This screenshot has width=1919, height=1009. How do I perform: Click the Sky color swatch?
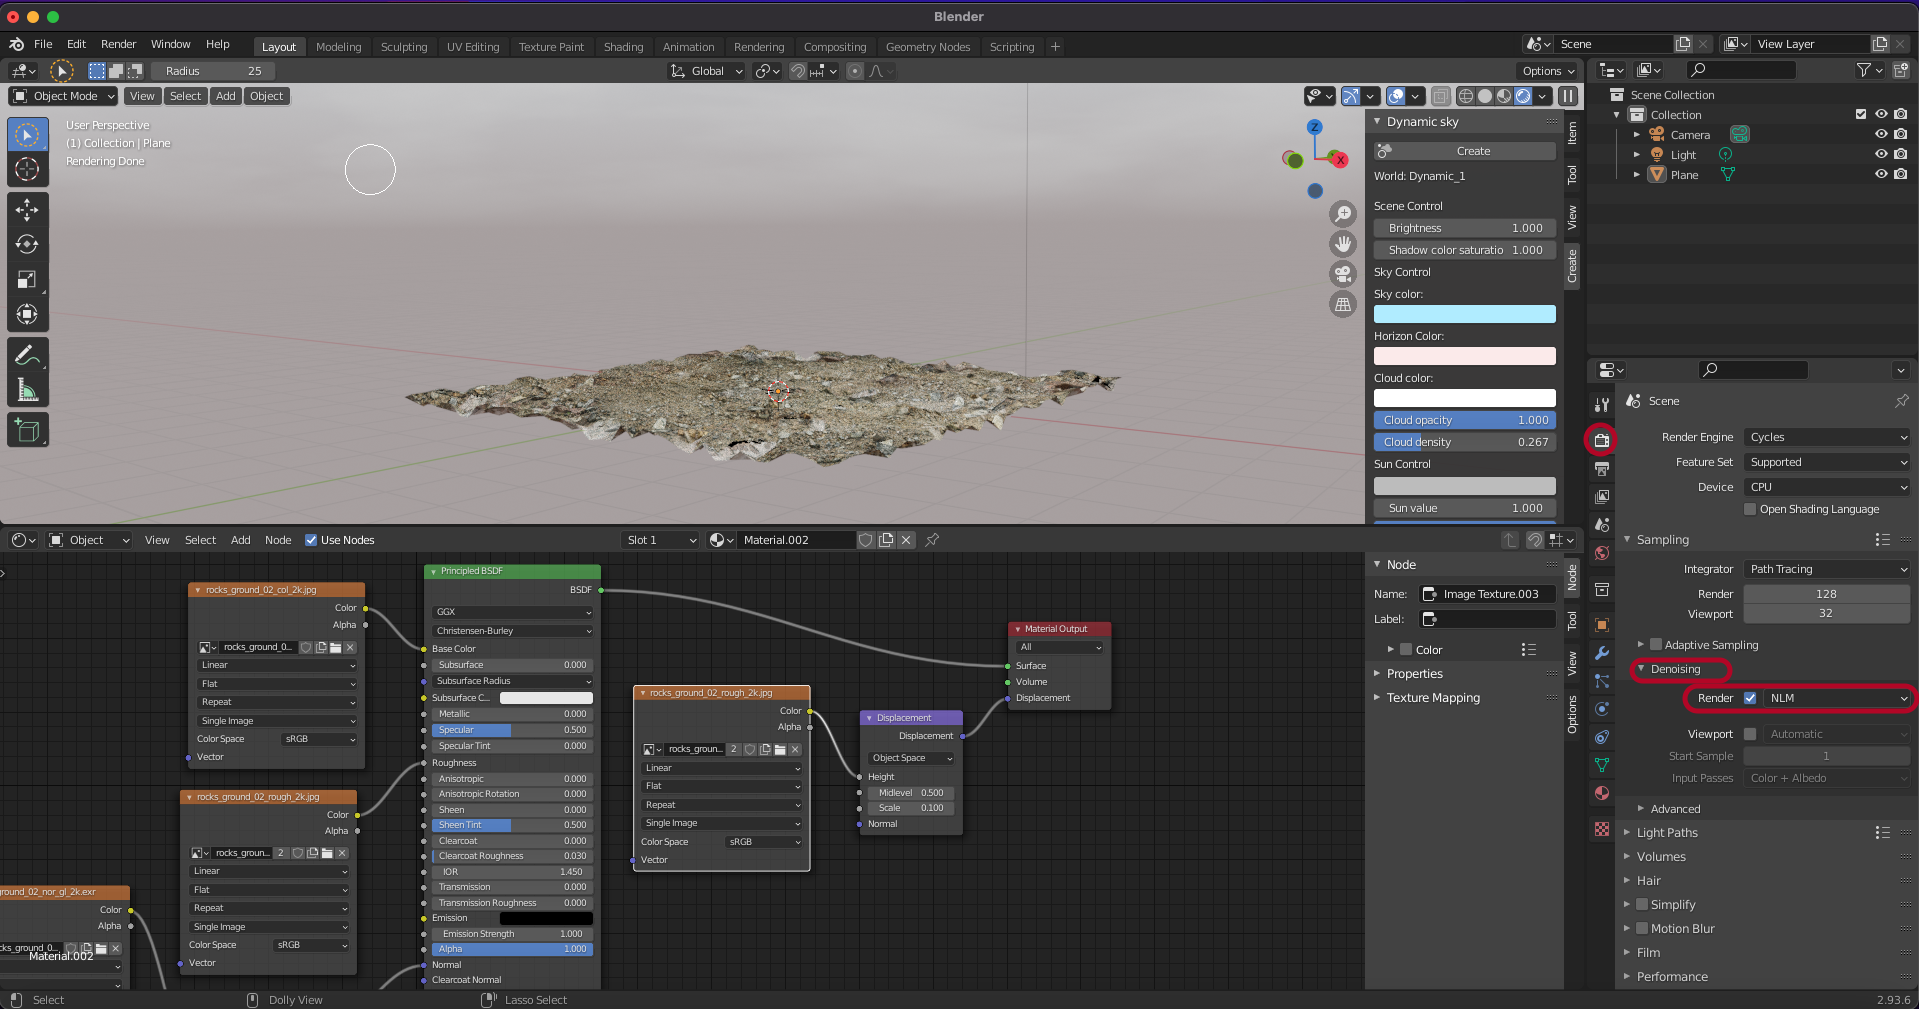[1464, 314]
